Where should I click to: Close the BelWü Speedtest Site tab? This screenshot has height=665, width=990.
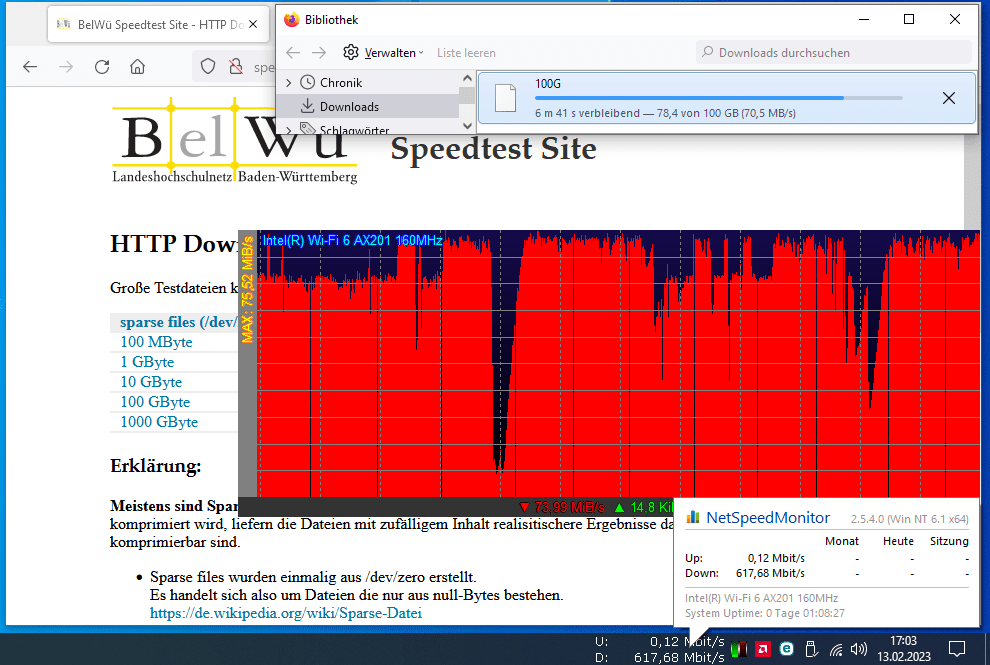click(253, 25)
